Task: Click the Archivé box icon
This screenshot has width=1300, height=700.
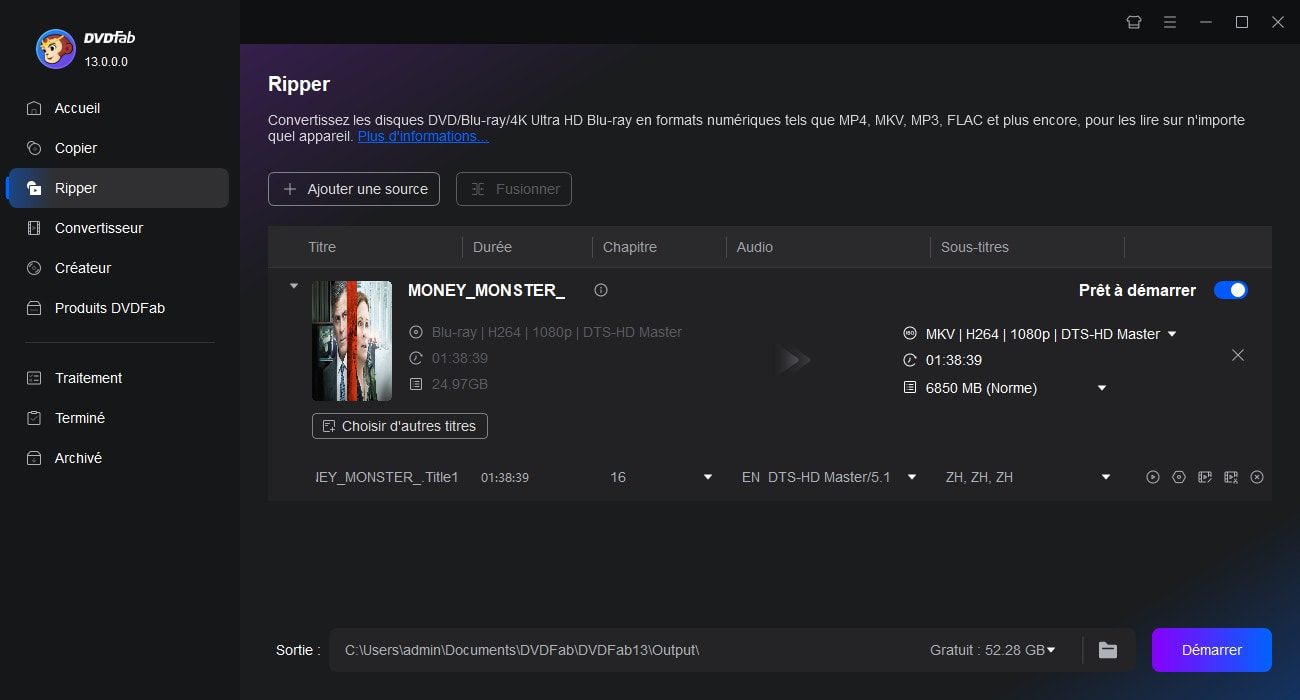Action: [34, 458]
